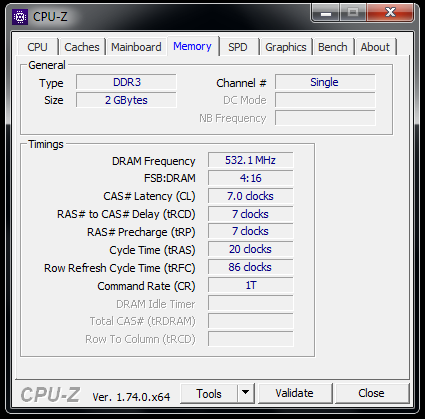
Task: Open the CPU tab
Action: [x=38, y=47]
